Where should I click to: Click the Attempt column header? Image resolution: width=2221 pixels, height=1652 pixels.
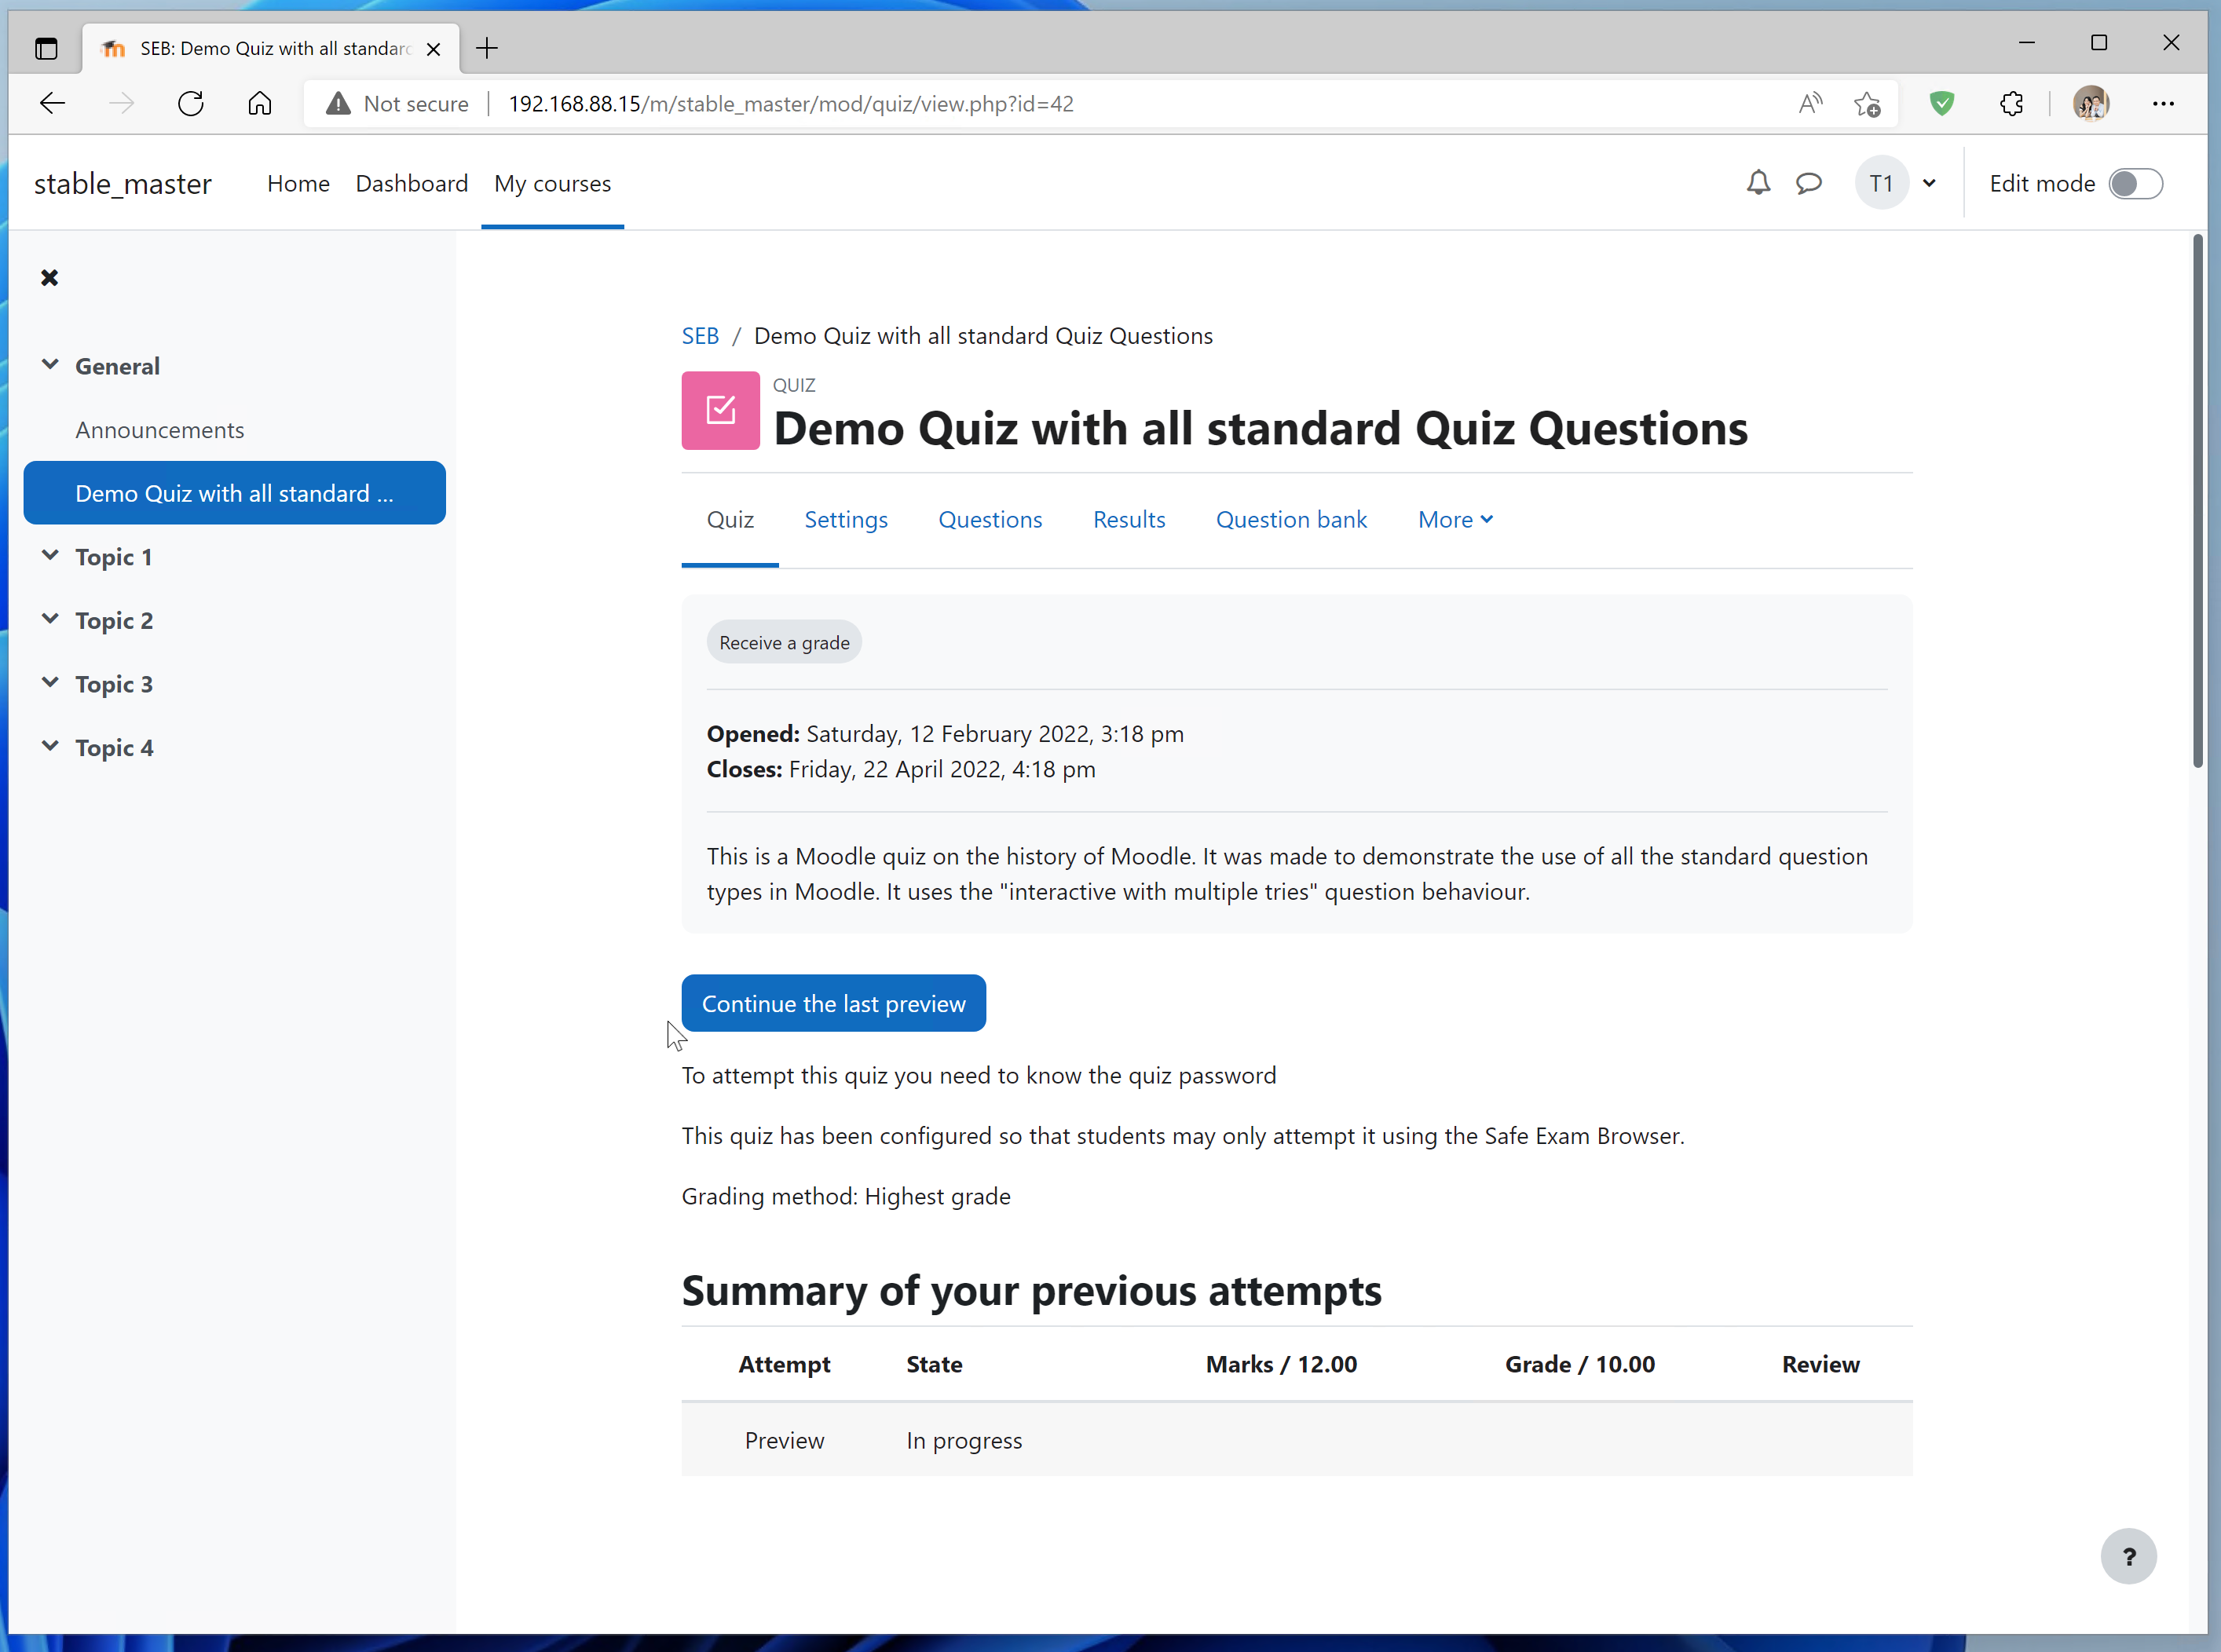tap(784, 1364)
